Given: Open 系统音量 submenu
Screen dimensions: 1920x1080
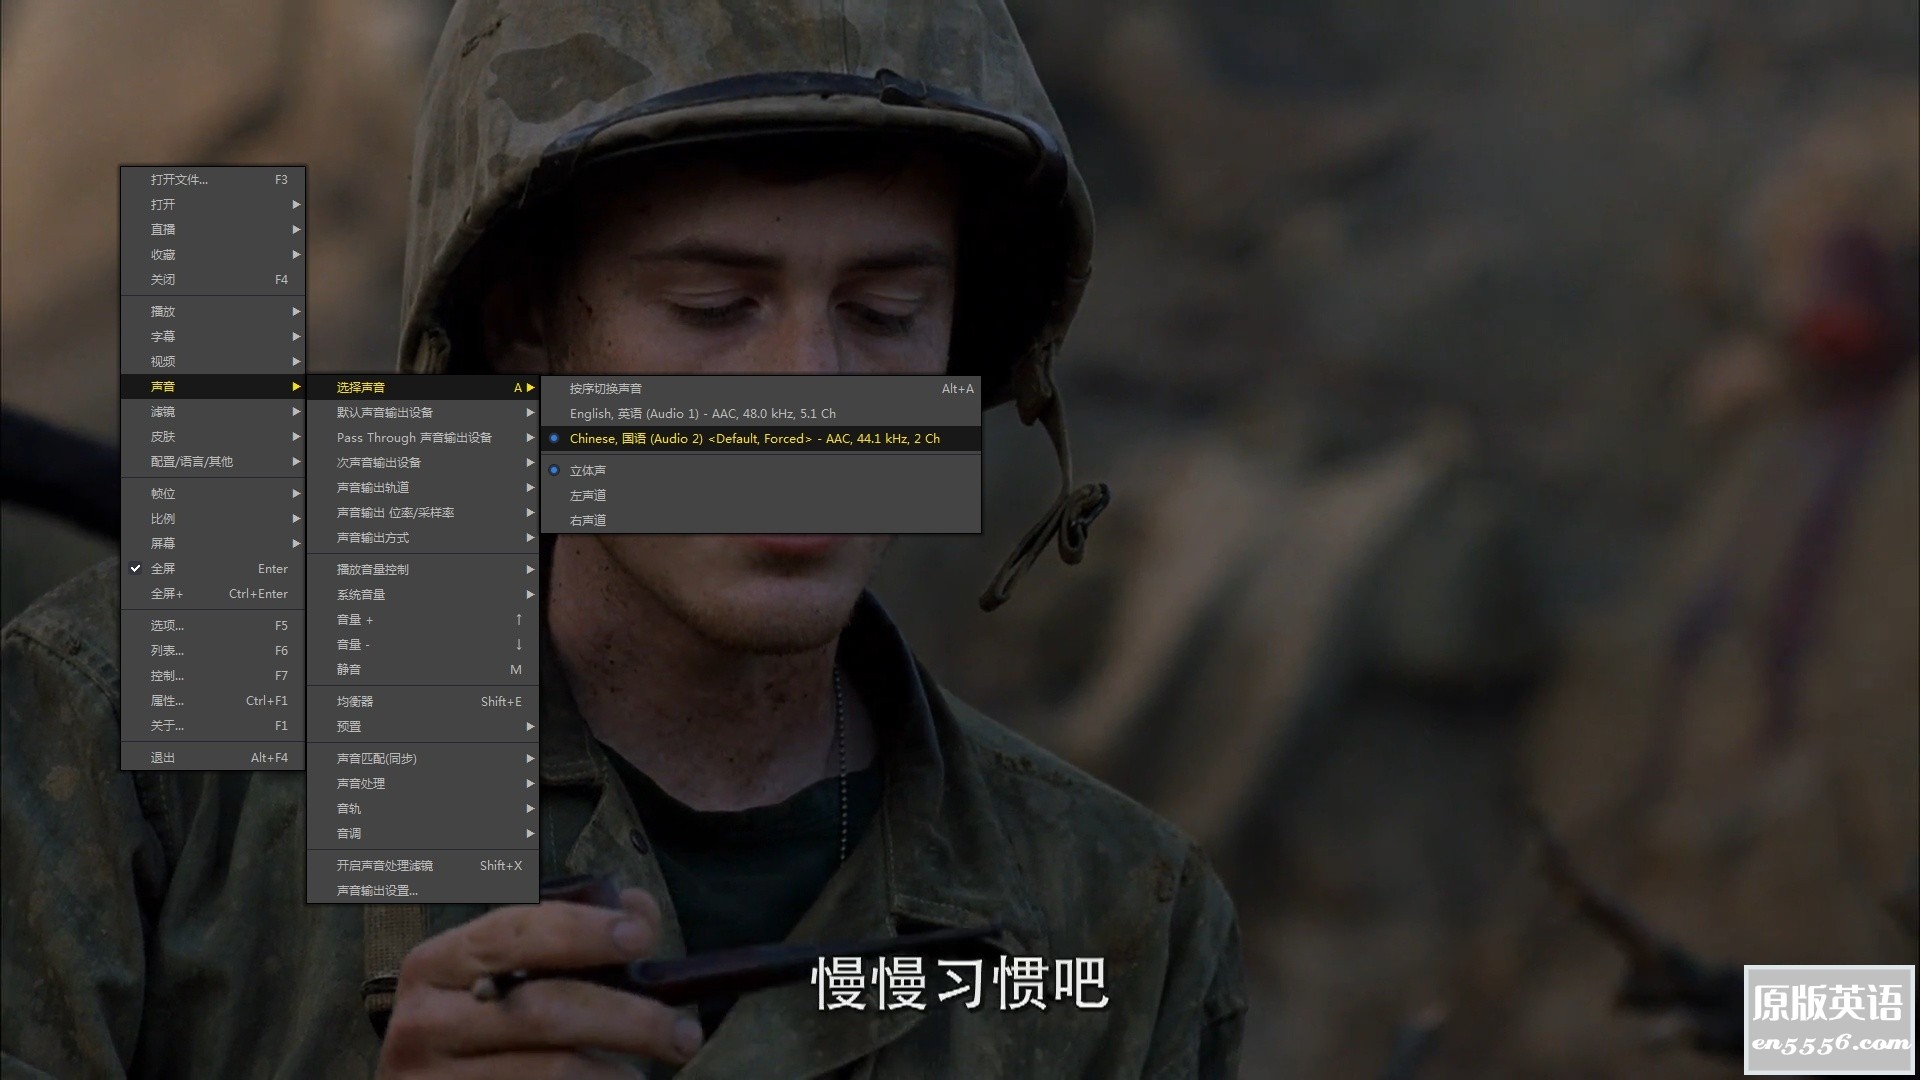Looking at the screenshot, I should point(423,594).
